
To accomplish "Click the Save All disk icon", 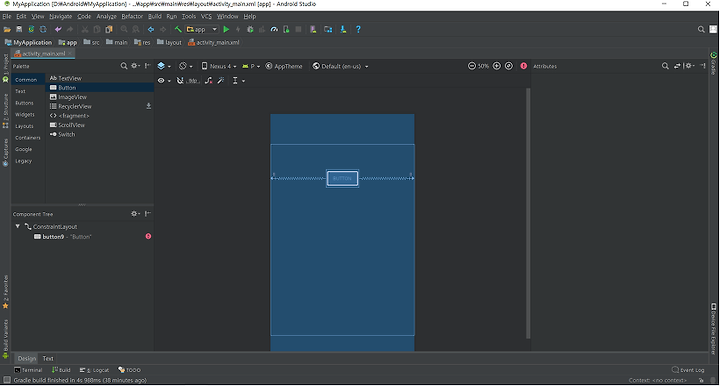I will [x=19, y=29].
